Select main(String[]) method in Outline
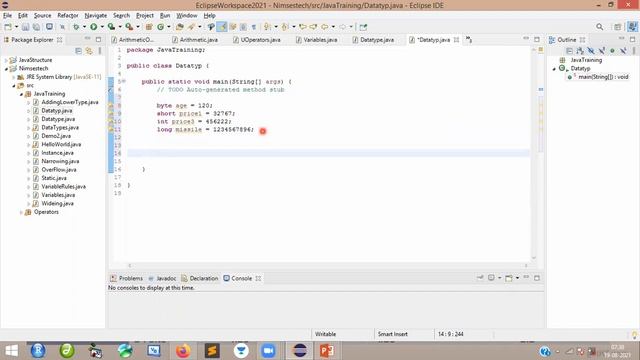The width and height of the screenshot is (640, 360). coord(603,77)
